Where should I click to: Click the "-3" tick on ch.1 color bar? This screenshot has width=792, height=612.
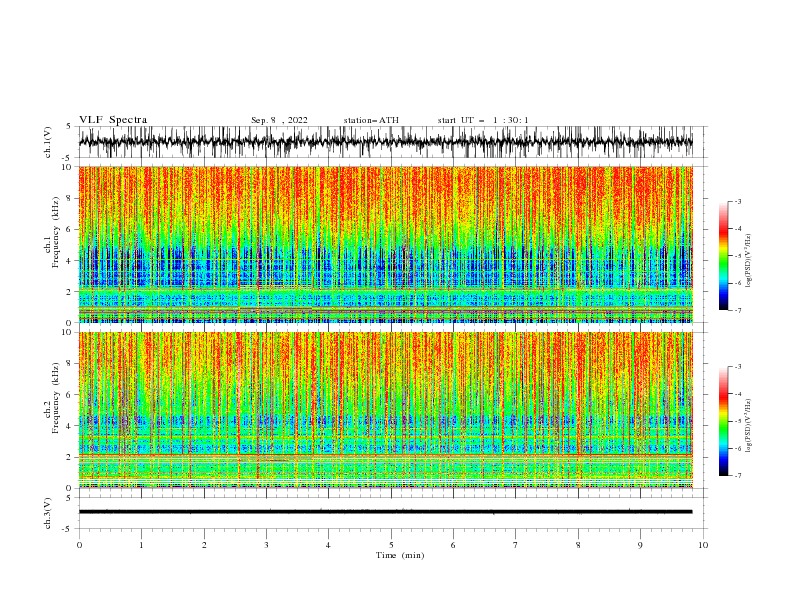737,201
